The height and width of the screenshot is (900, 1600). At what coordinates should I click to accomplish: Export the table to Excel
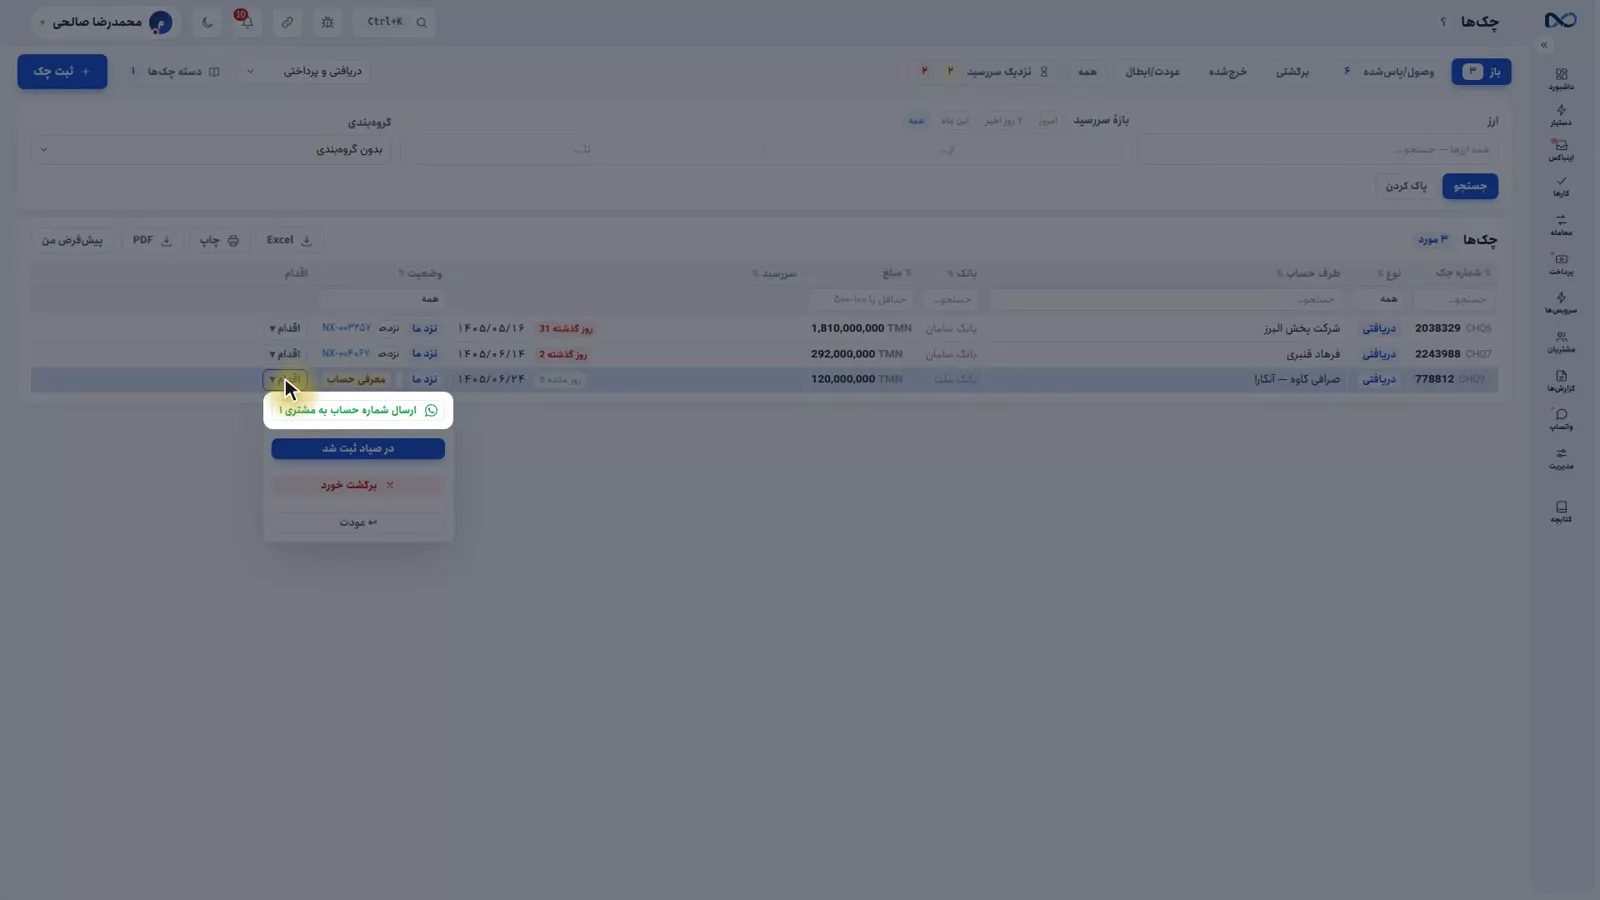pyautogui.click(x=288, y=241)
